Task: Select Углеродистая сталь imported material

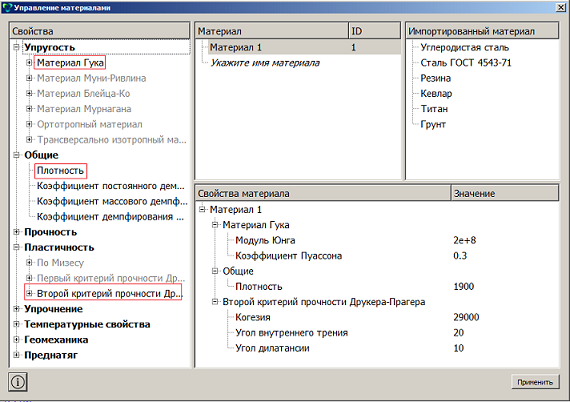Action: coord(465,47)
